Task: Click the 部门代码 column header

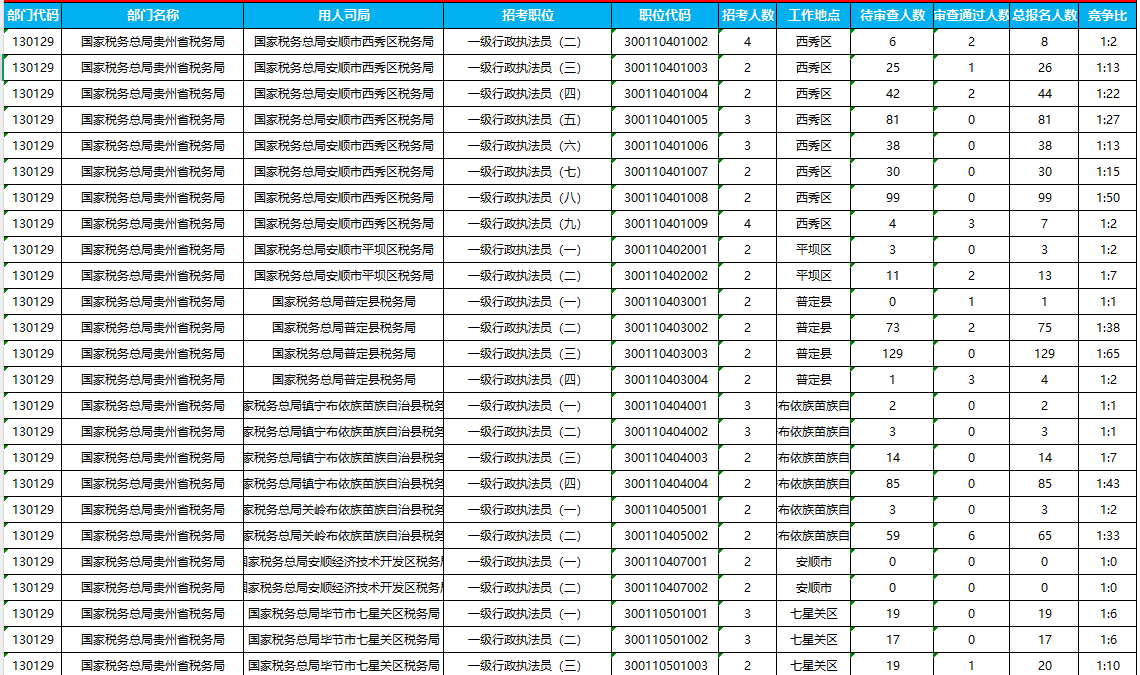Action: [32, 16]
